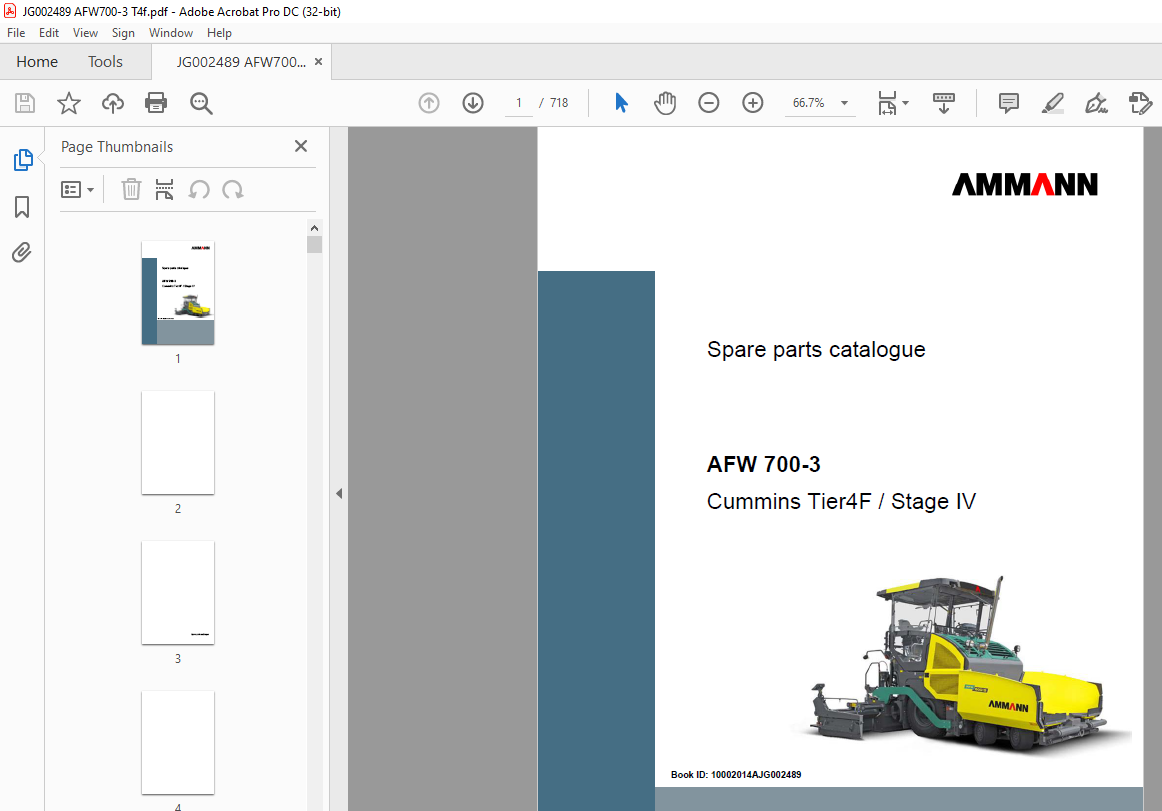Go to previous page arrow
The width and height of the screenshot is (1162, 811).
coord(429,103)
